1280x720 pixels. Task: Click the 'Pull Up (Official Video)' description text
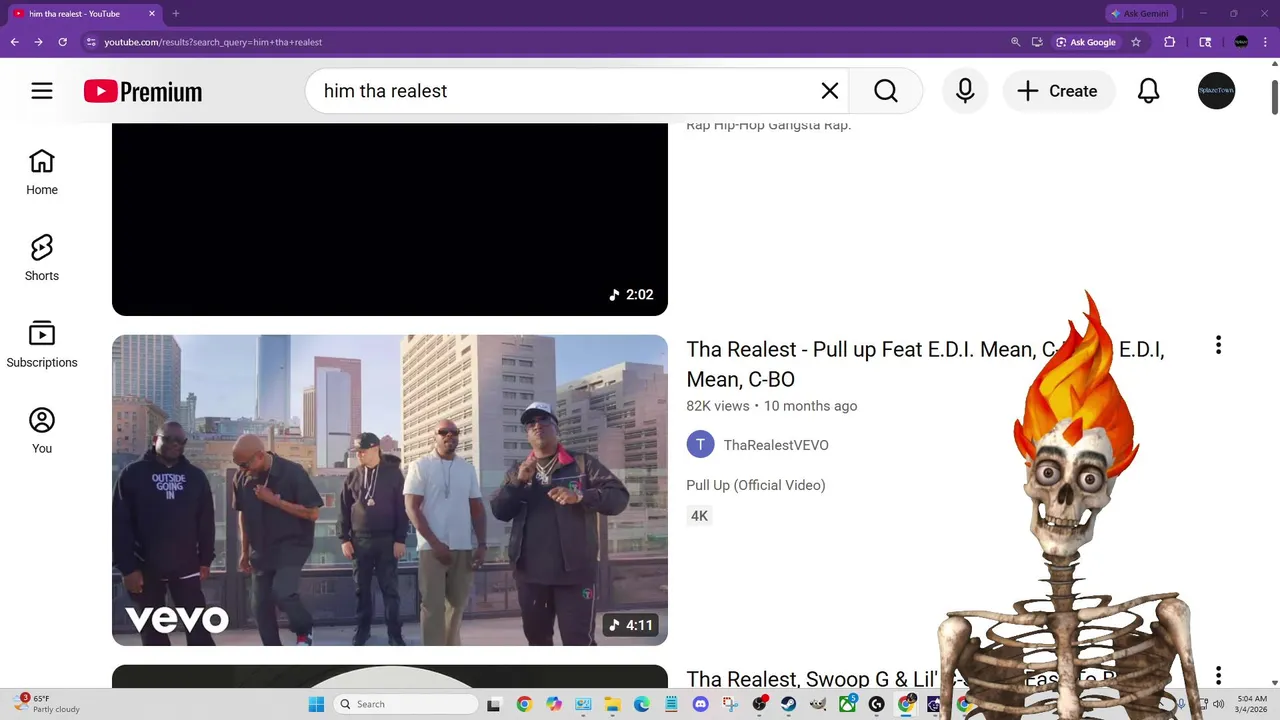point(756,485)
